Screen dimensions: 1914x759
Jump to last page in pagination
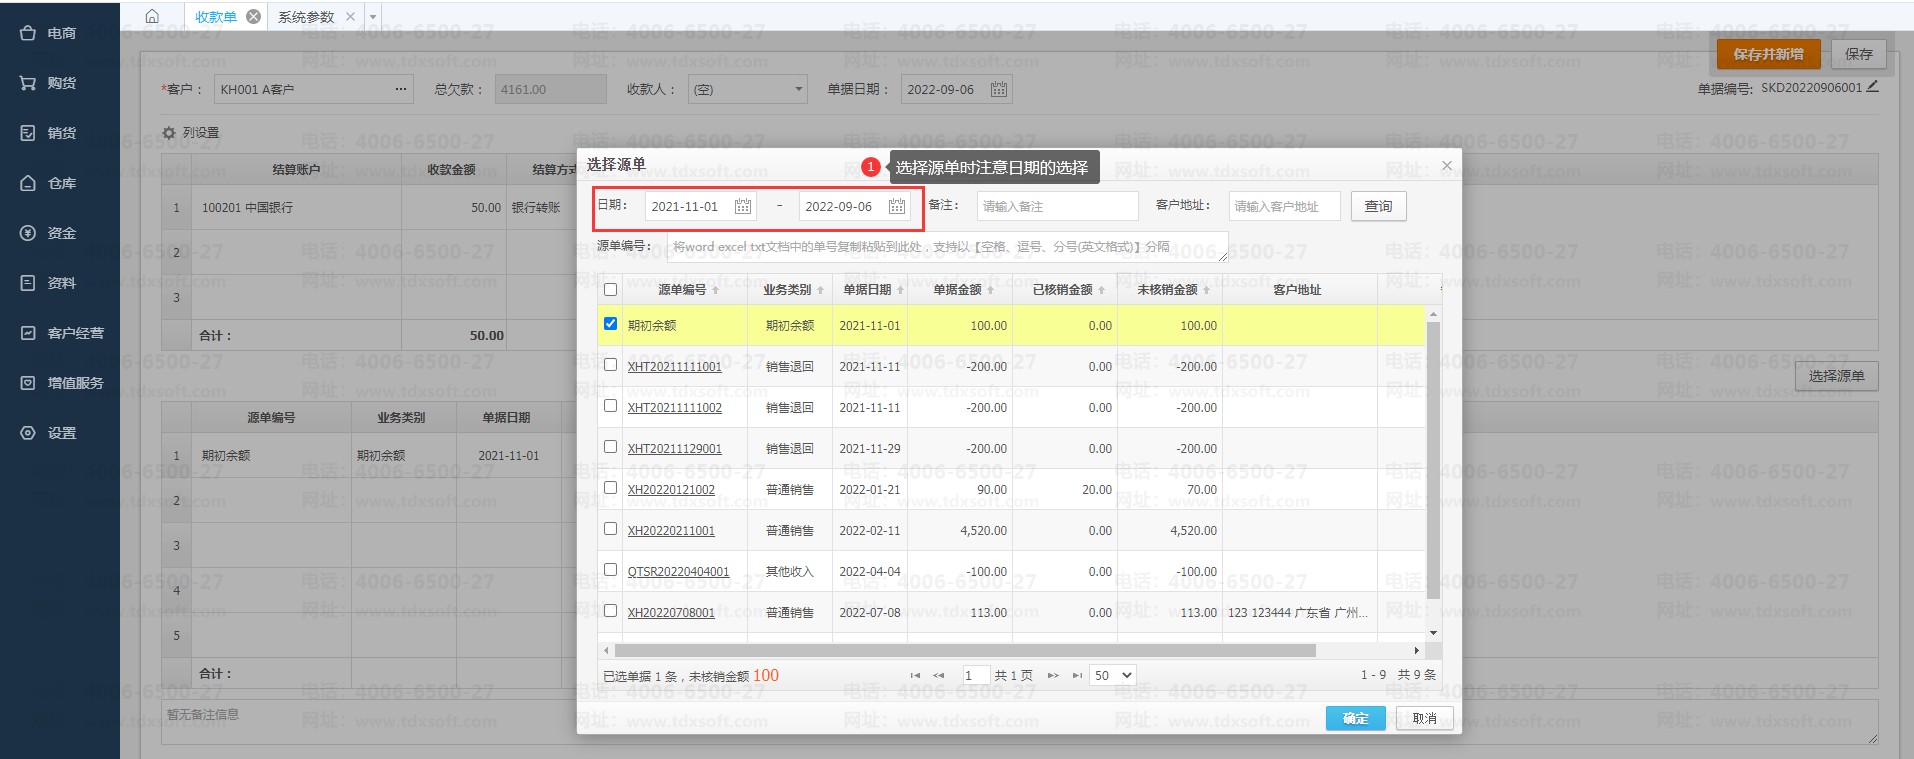tap(1077, 676)
